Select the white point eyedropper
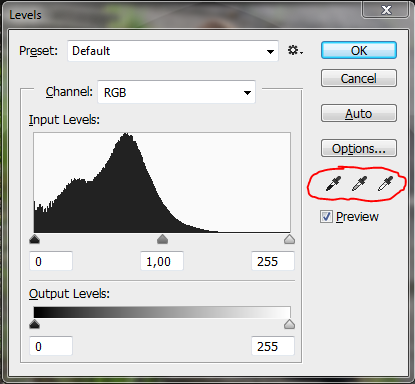The width and height of the screenshot is (415, 384). tap(385, 183)
